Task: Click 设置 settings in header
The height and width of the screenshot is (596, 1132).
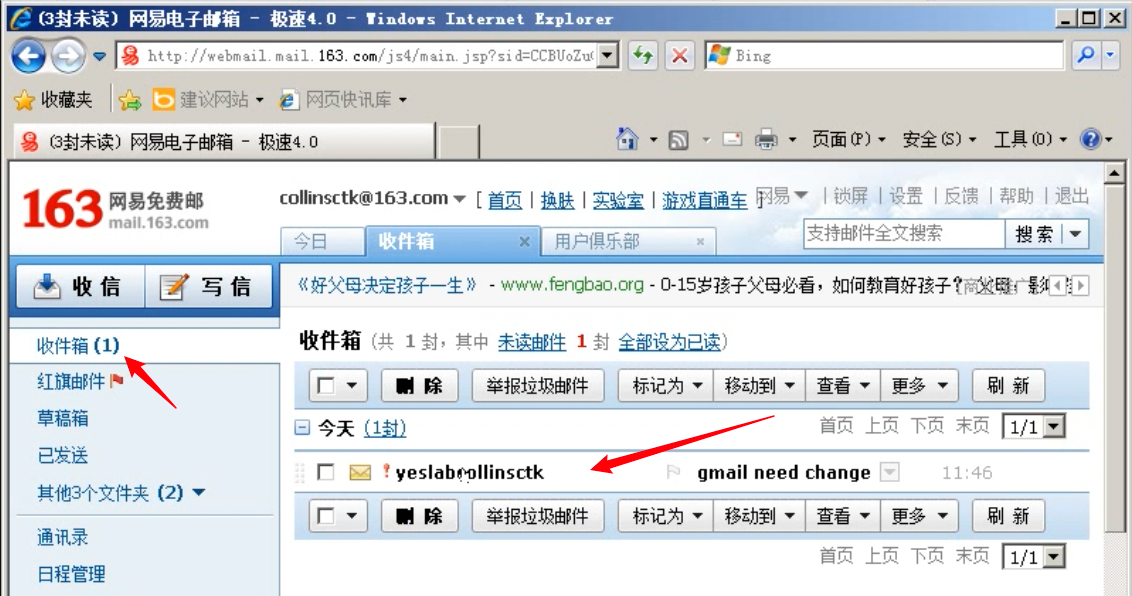Action: [x=906, y=196]
